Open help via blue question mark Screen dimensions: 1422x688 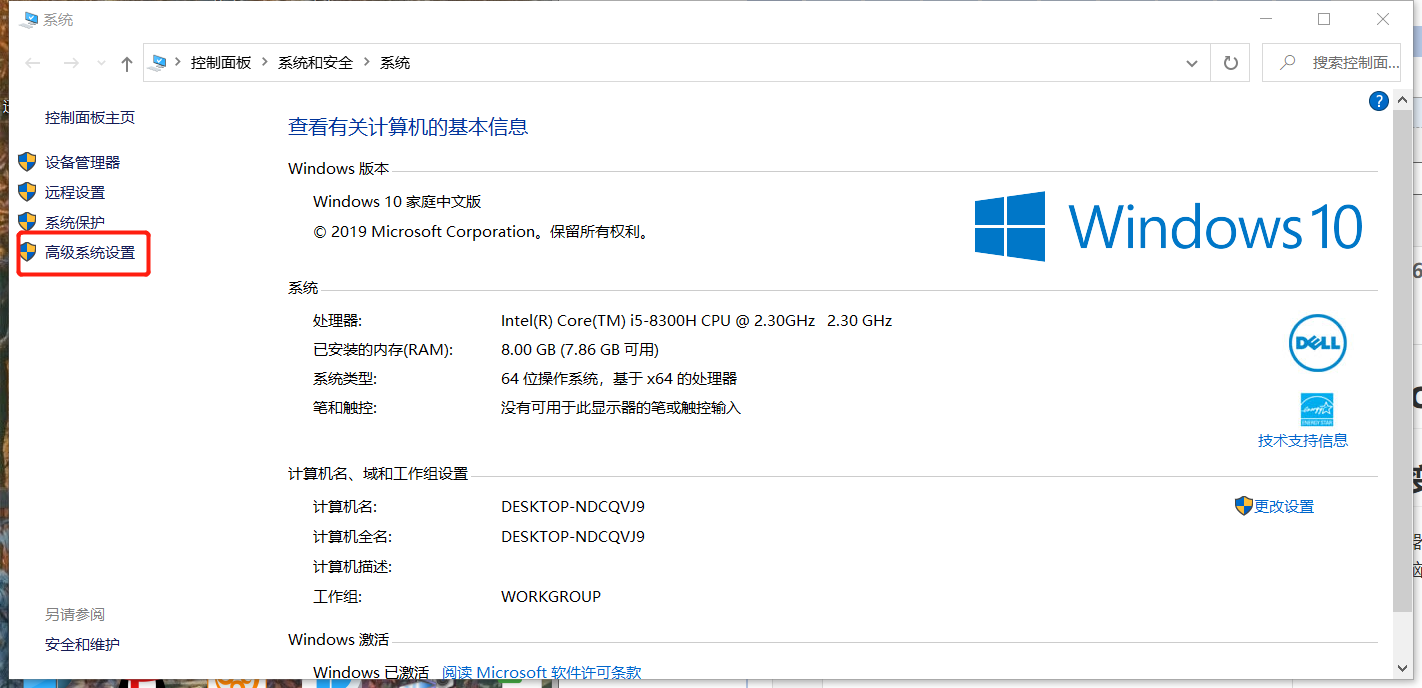tap(1378, 100)
